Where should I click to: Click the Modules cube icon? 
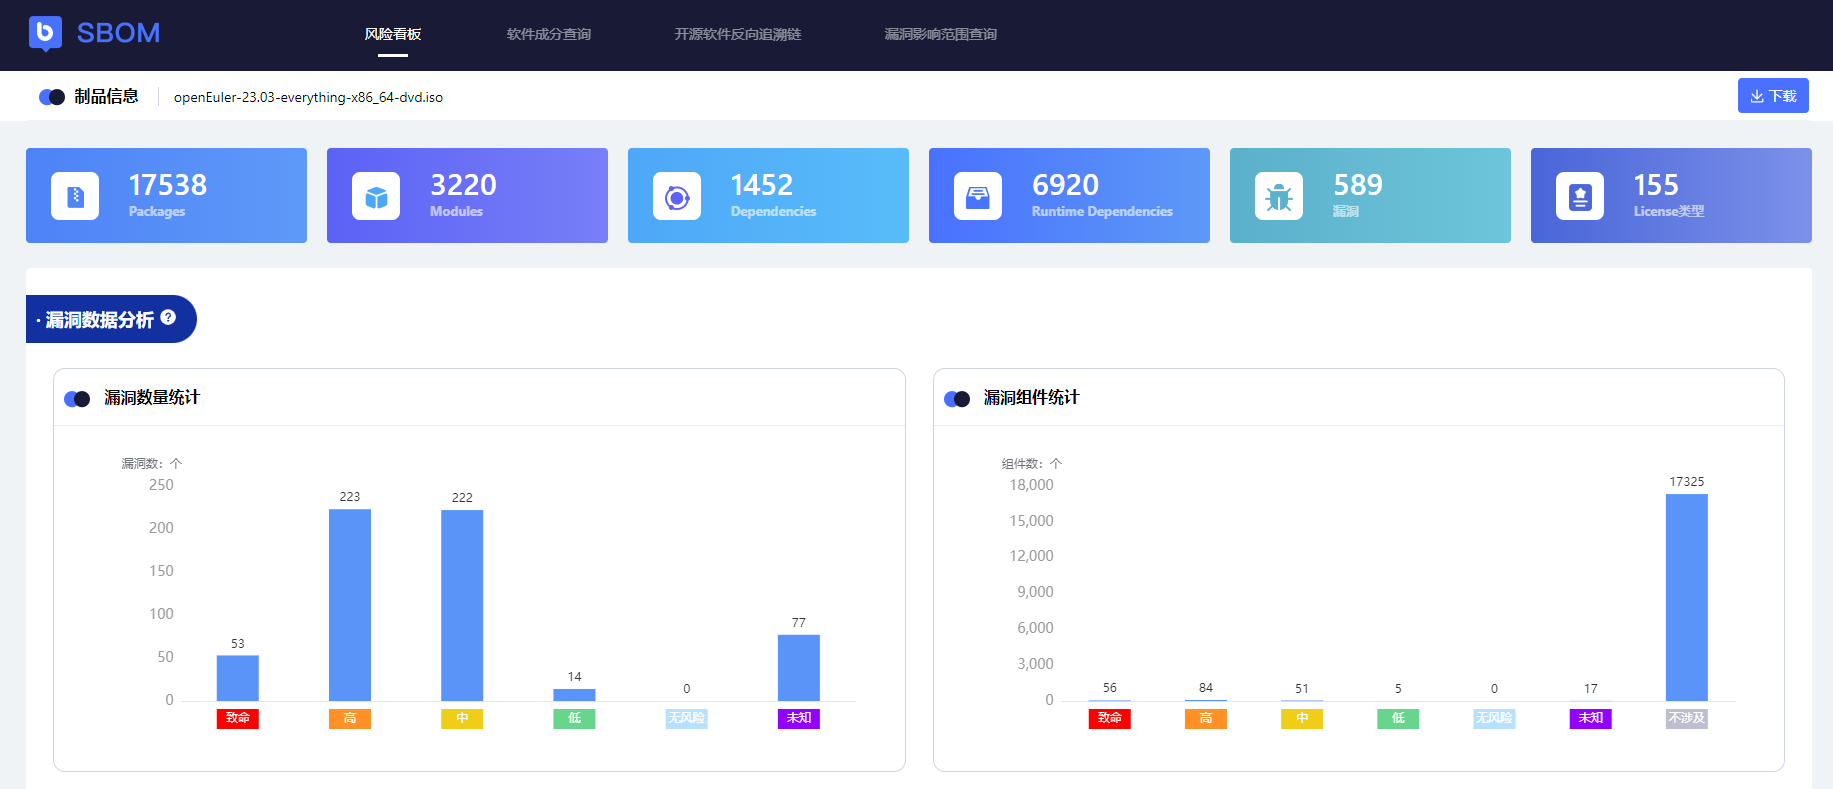click(376, 196)
